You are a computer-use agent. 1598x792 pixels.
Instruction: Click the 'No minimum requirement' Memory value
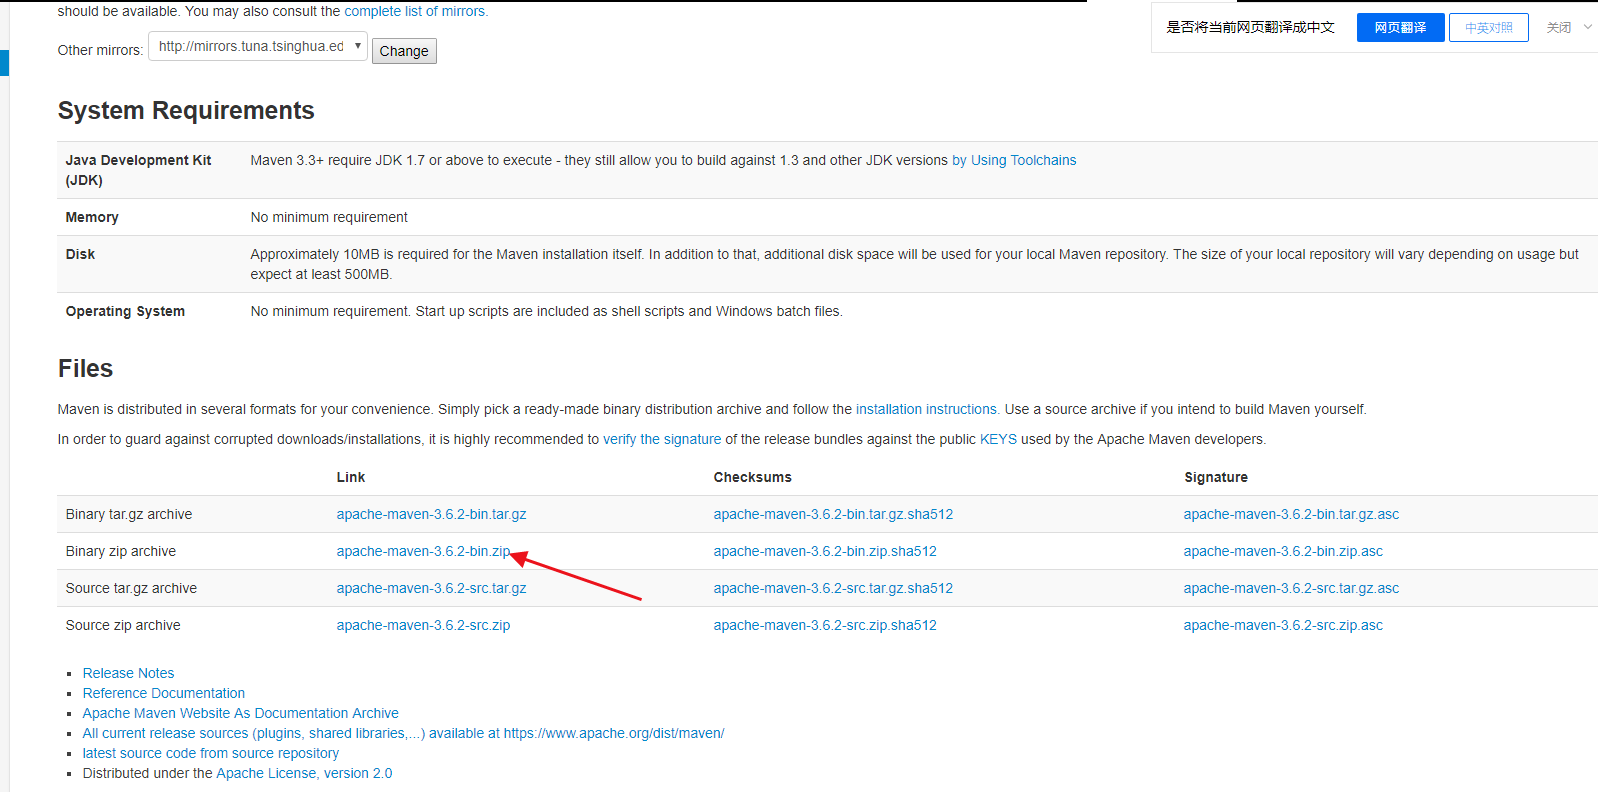(x=329, y=217)
